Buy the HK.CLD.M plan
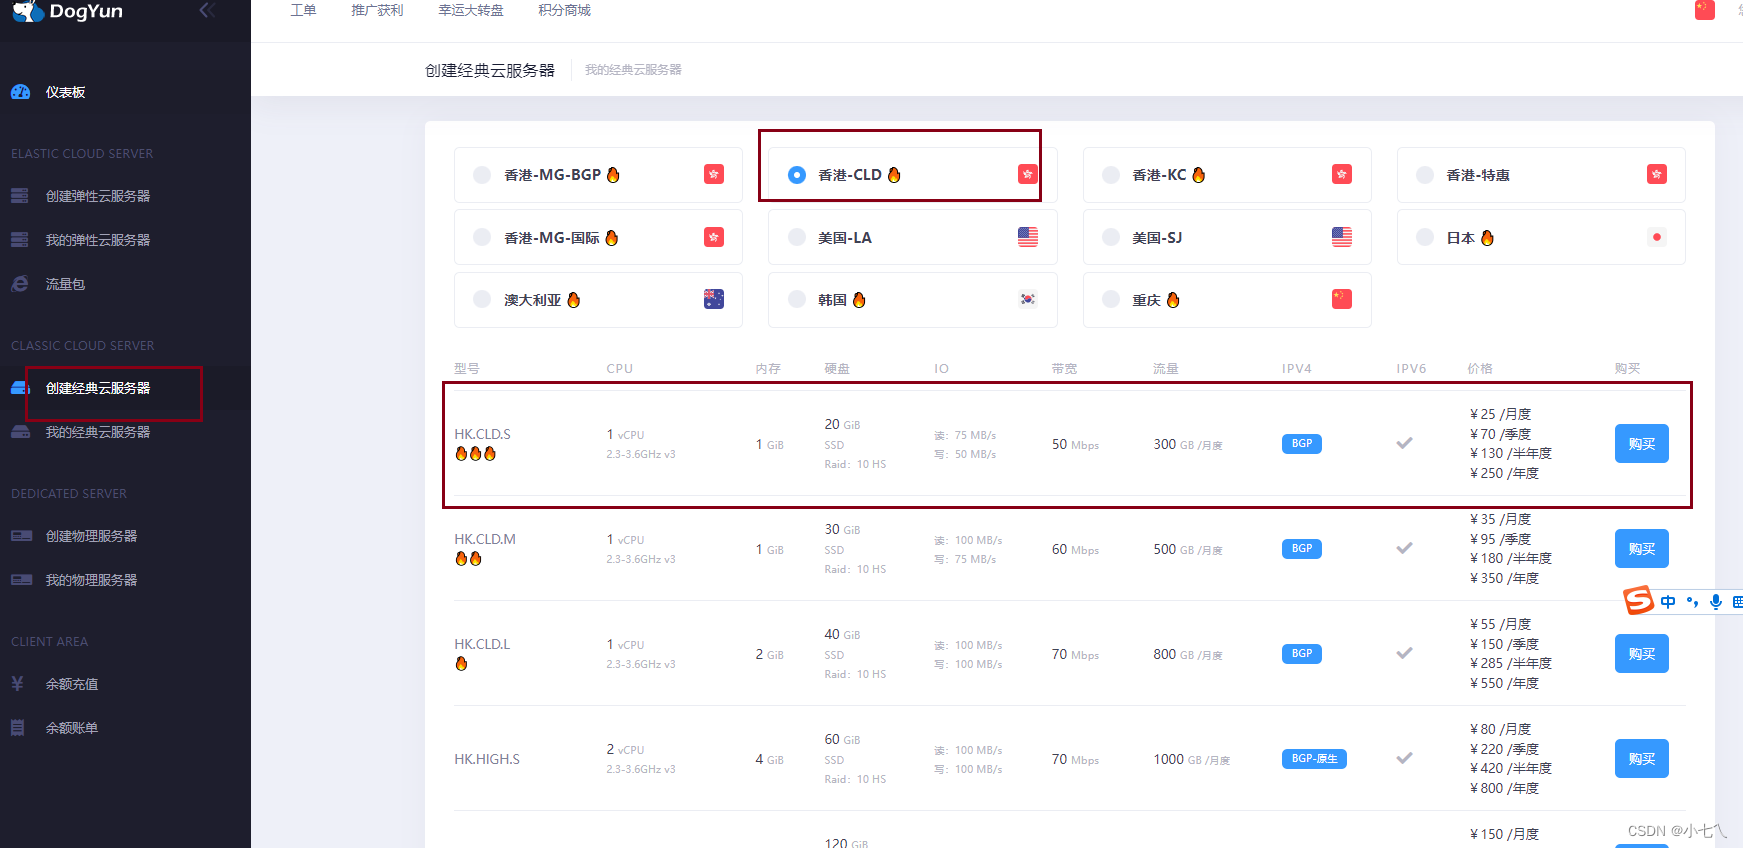The image size is (1743, 848). [x=1642, y=549]
